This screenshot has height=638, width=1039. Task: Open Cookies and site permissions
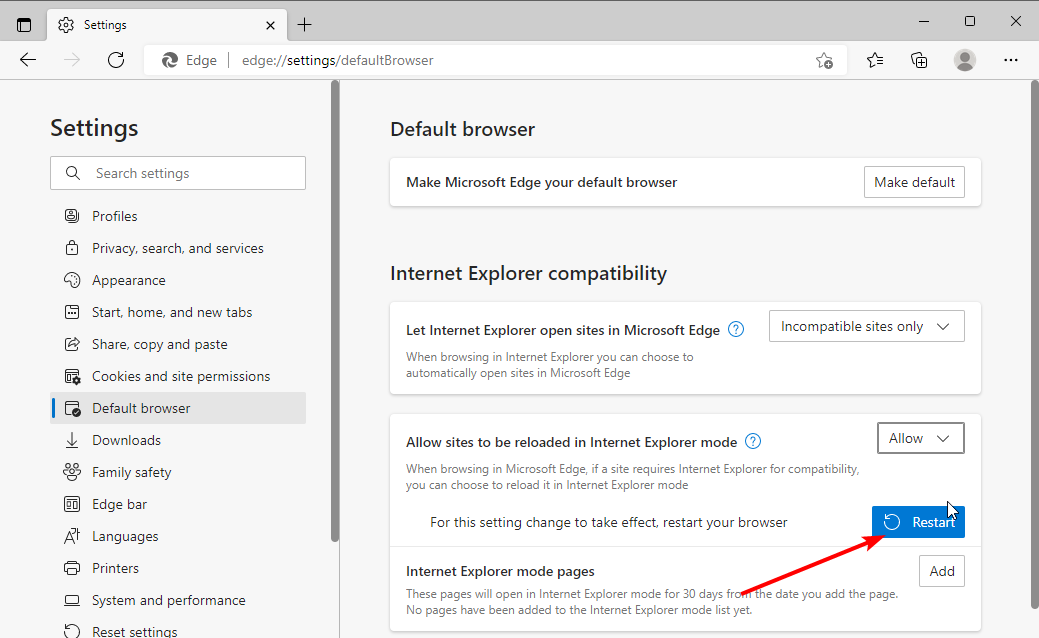(178, 376)
